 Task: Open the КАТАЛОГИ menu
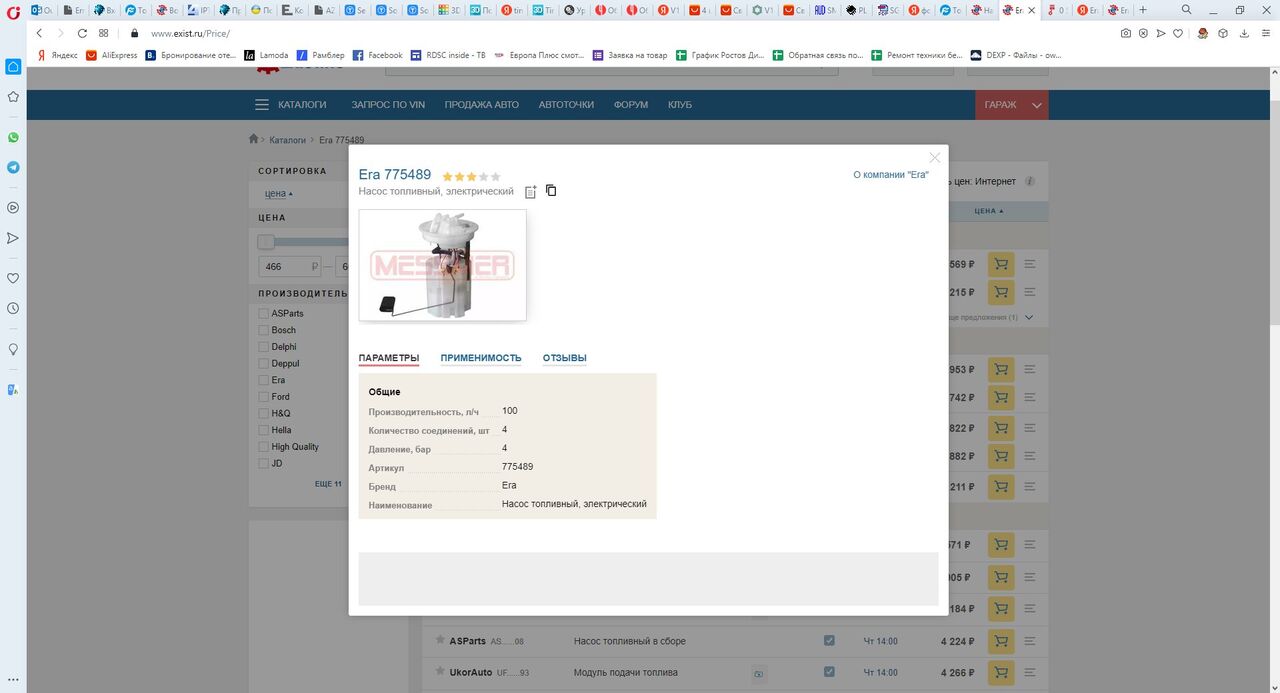[x=291, y=105]
